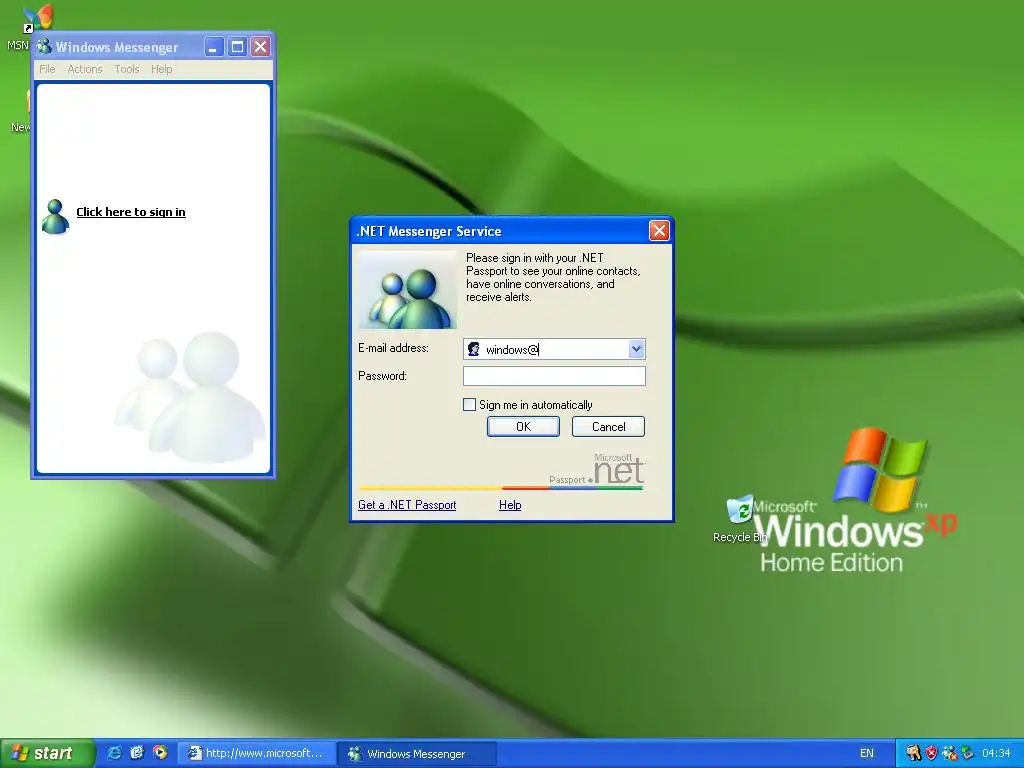Image resolution: width=1024 pixels, height=768 pixels.
Task: Click the Windows Messenger tray icon
Action: 950,754
